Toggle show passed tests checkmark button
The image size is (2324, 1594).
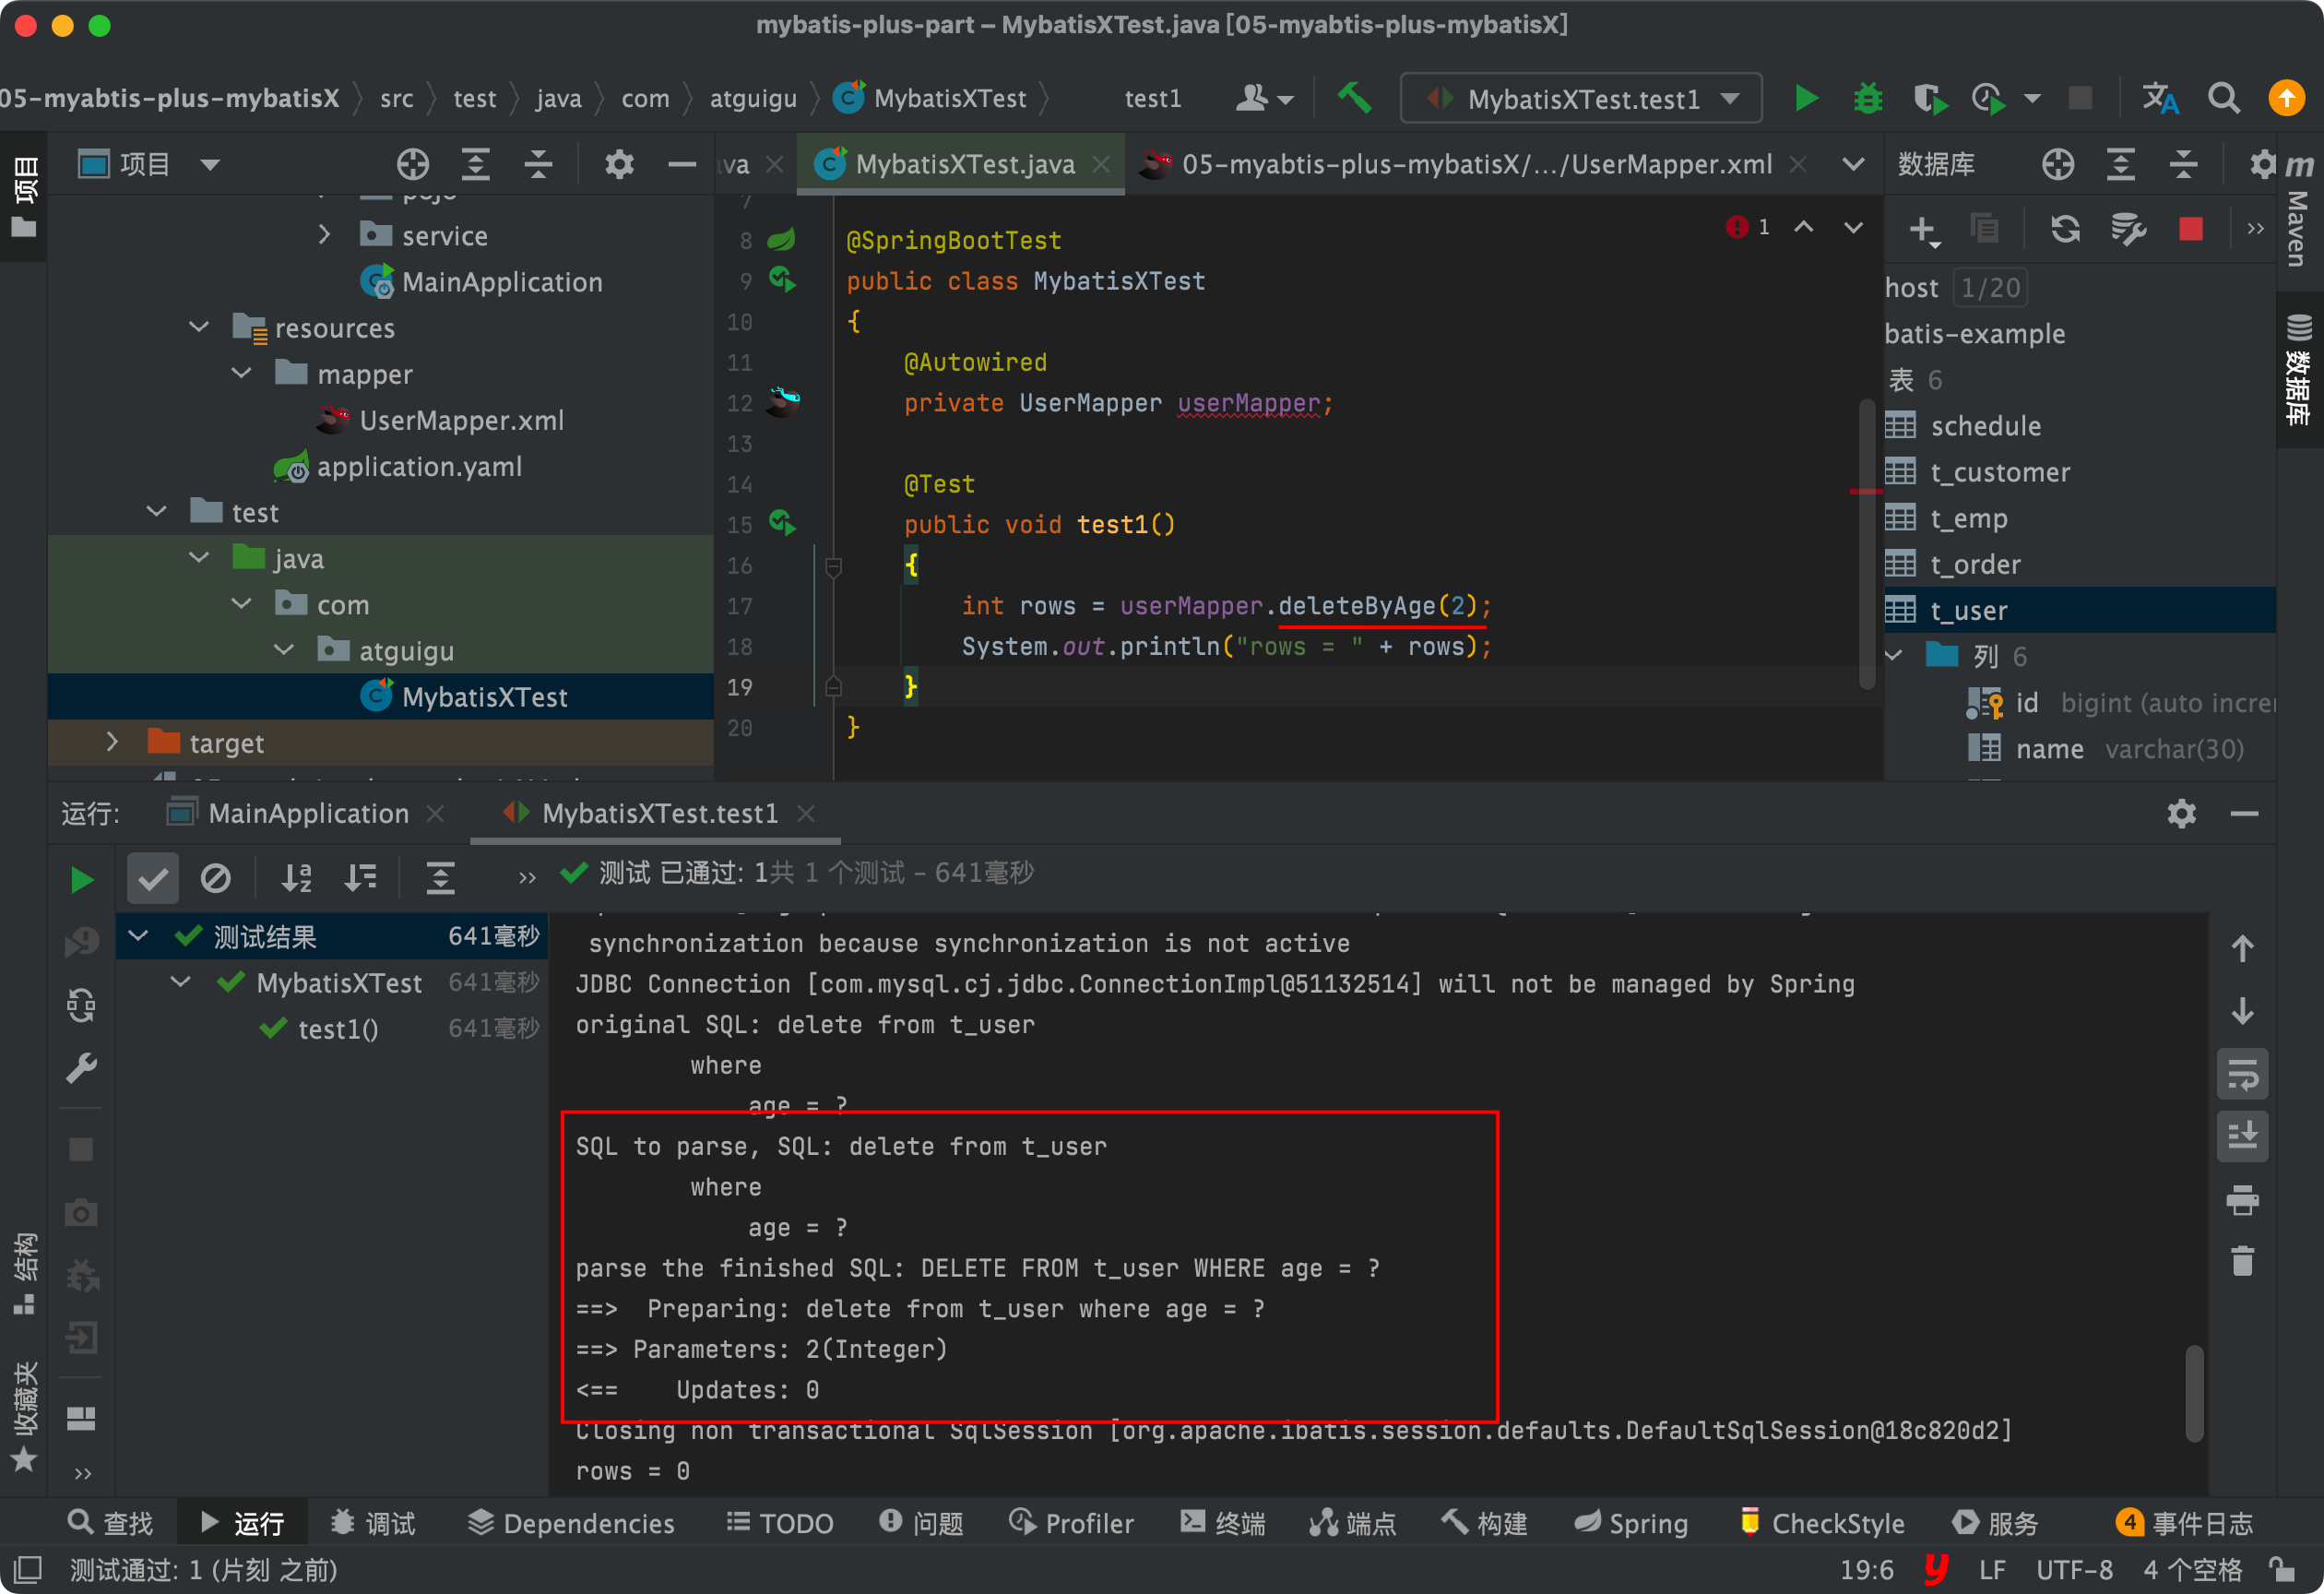(x=152, y=878)
